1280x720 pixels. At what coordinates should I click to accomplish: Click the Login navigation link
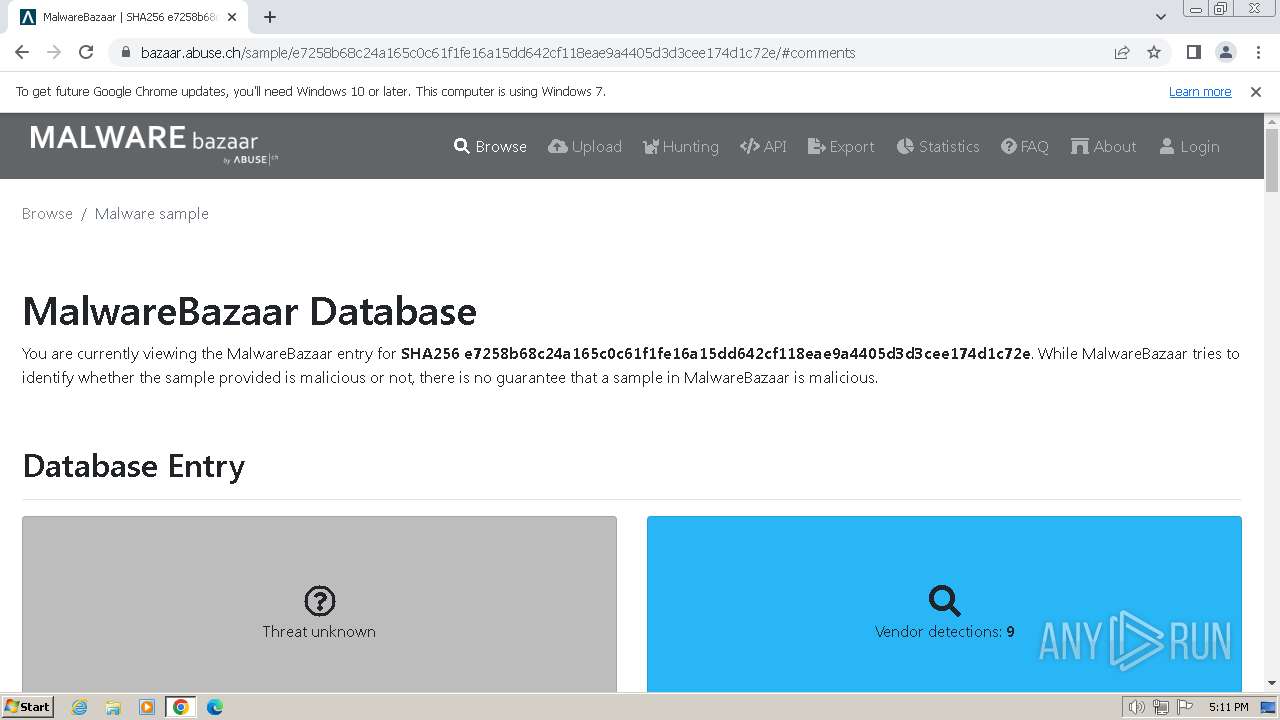[x=1189, y=146]
